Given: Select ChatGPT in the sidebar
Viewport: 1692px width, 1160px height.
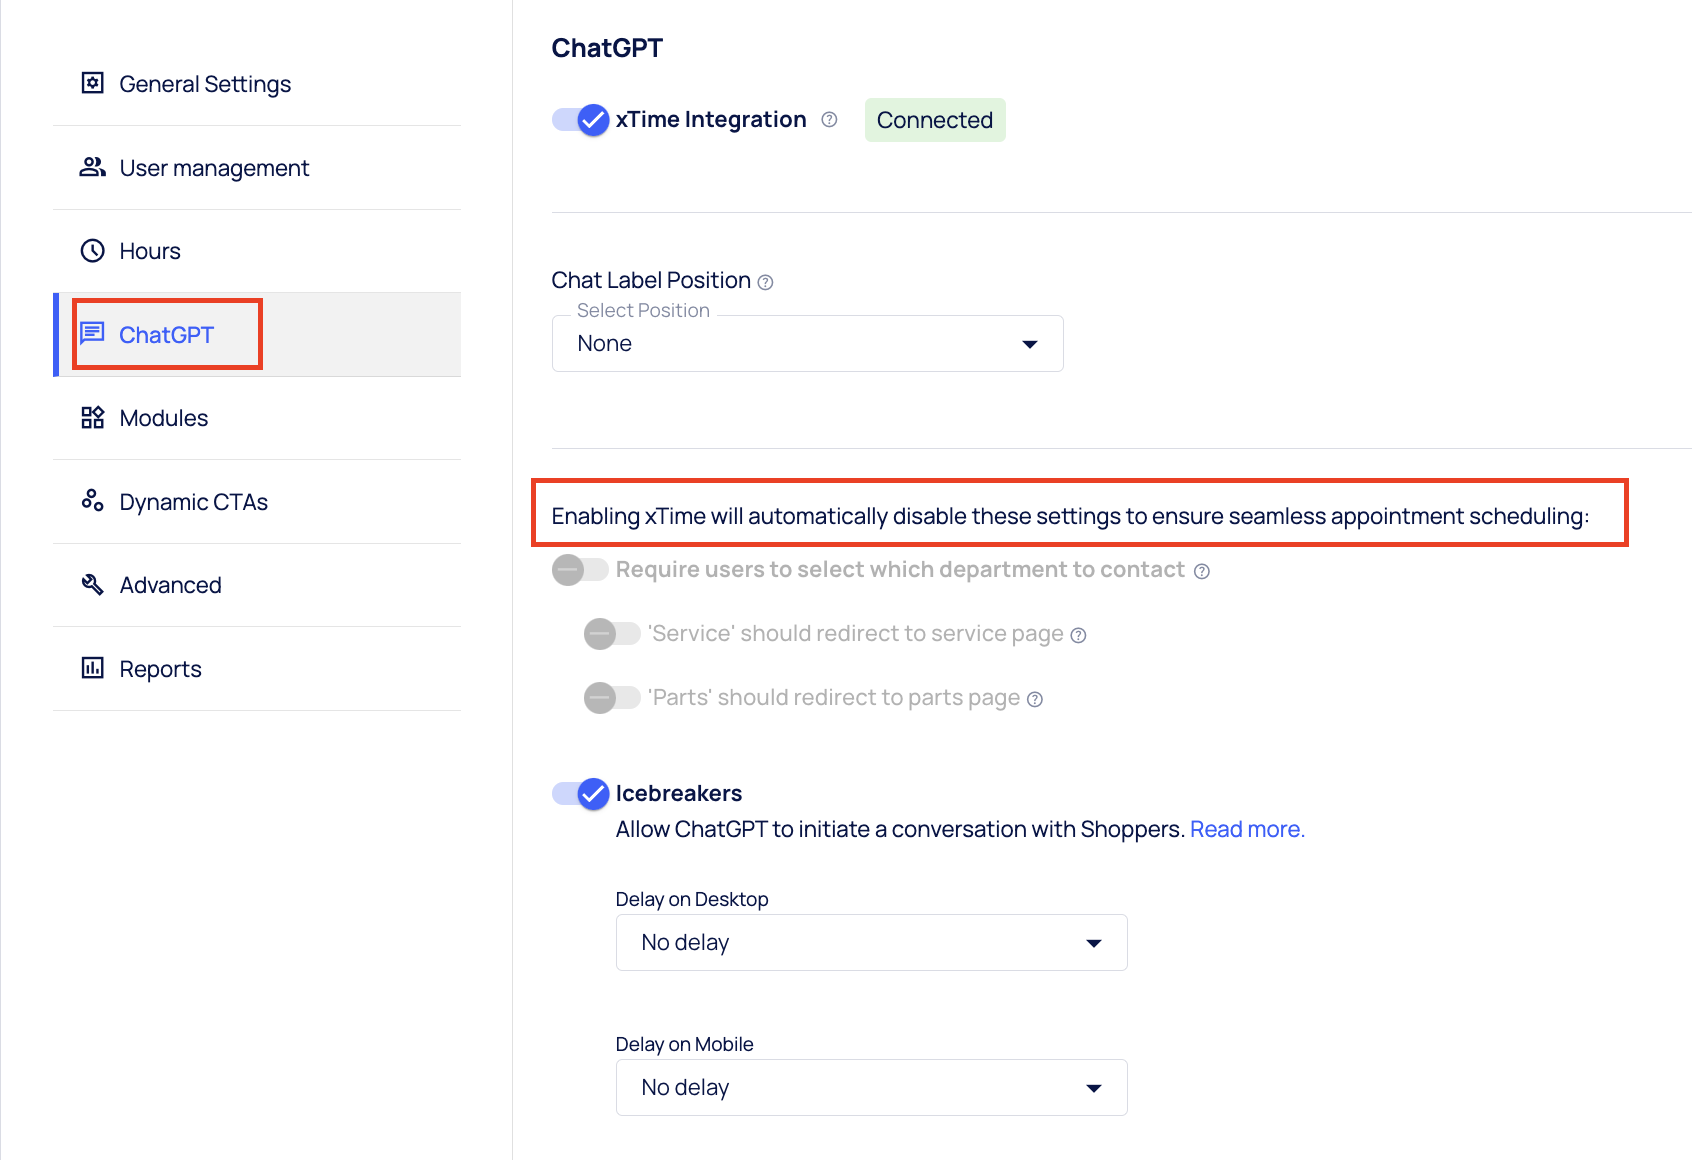Looking at the screenshot, I should pyautogui.click(x=257, y=335).
